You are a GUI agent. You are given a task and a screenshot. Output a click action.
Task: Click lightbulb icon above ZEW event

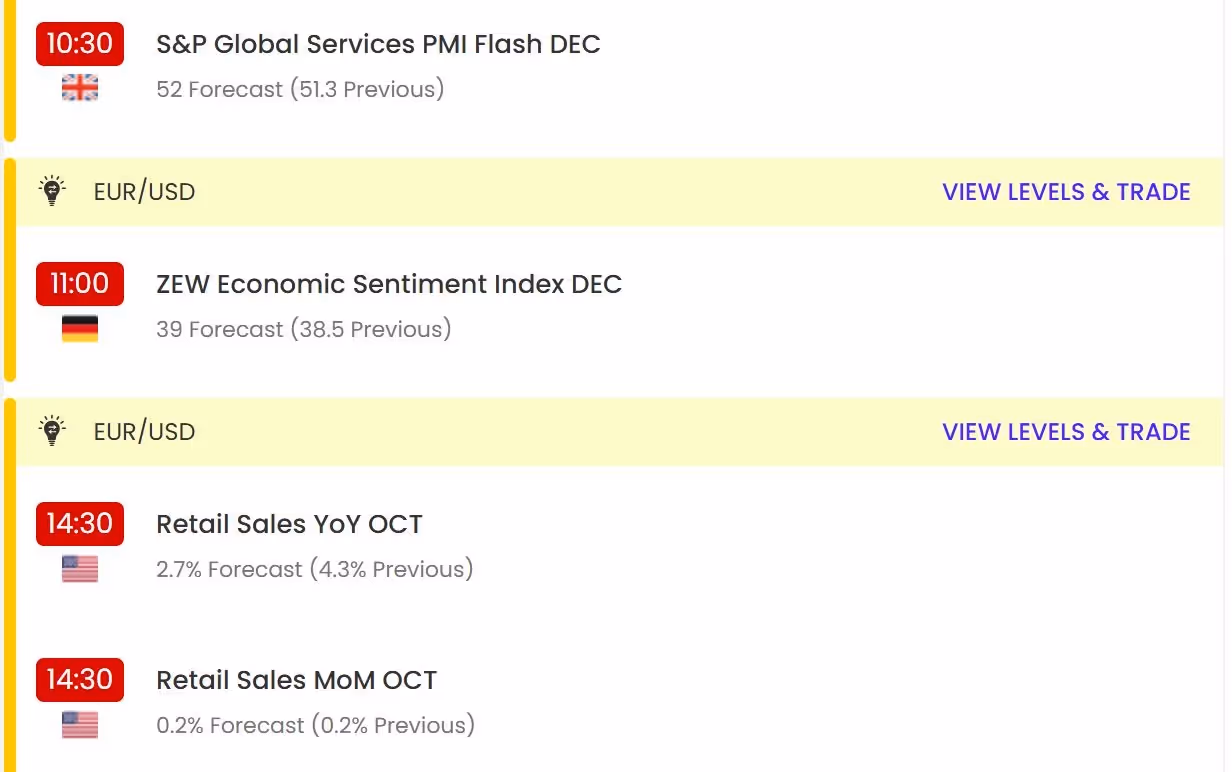pyautogui.click(x=52, y=191)
